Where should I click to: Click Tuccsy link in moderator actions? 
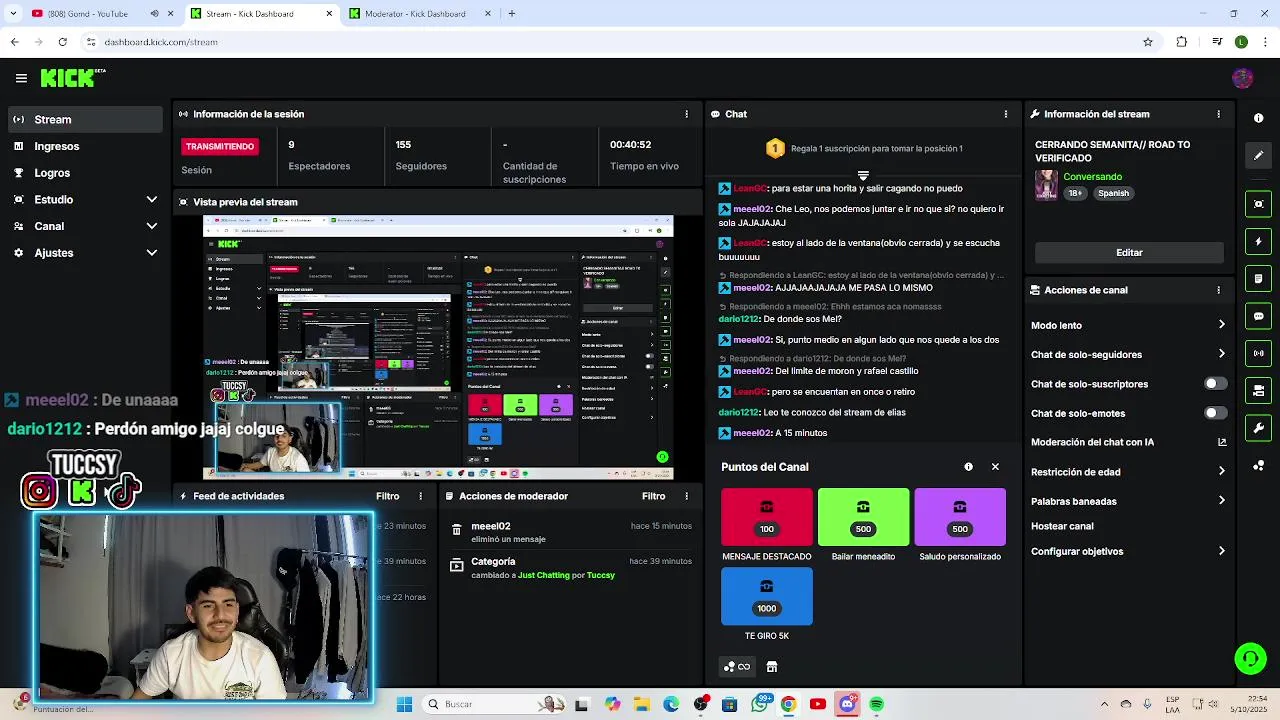600,575
